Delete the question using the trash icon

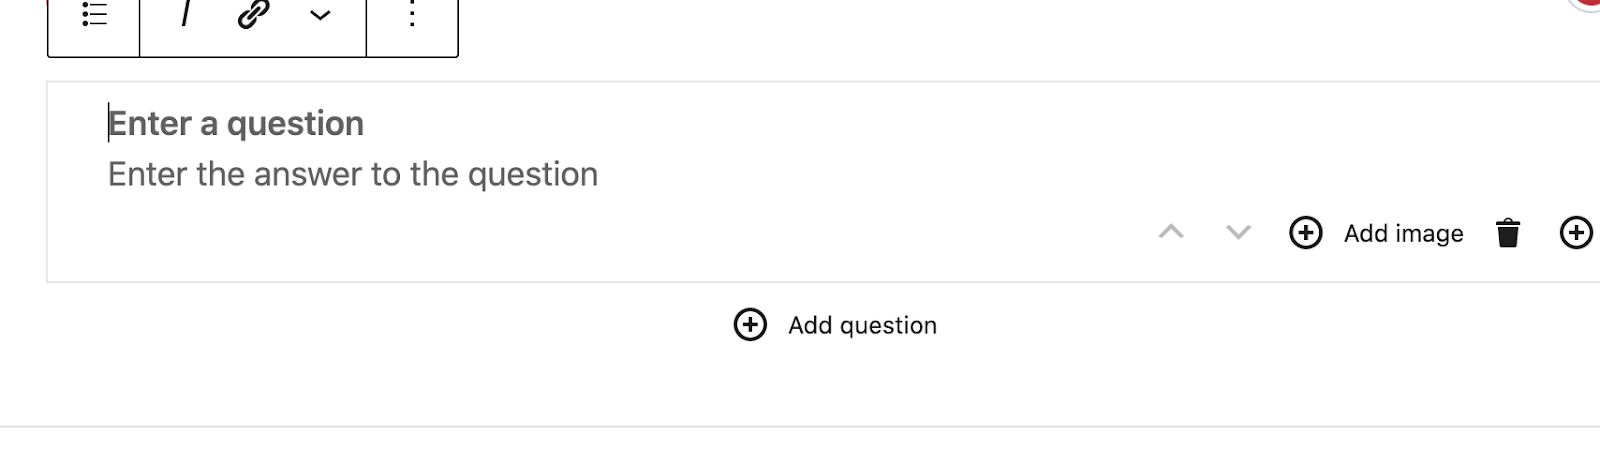1508,233
